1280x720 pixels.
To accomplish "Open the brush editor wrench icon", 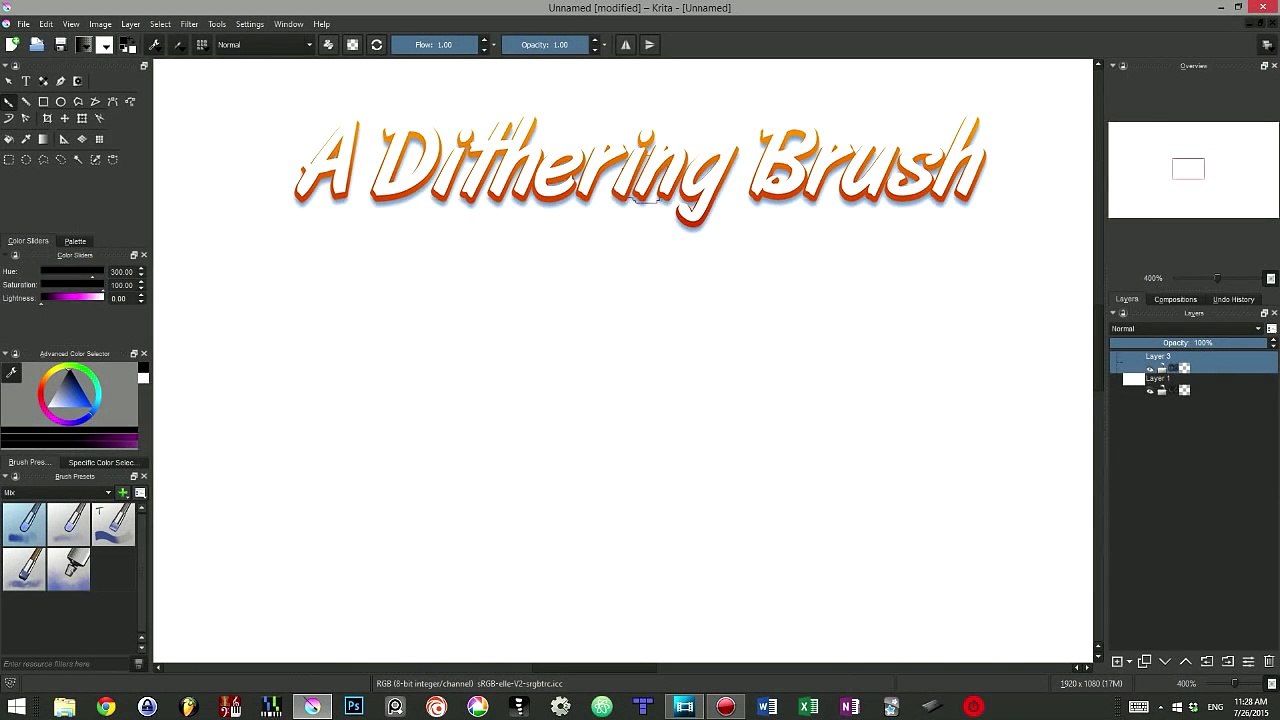I will tap(154, 44).
